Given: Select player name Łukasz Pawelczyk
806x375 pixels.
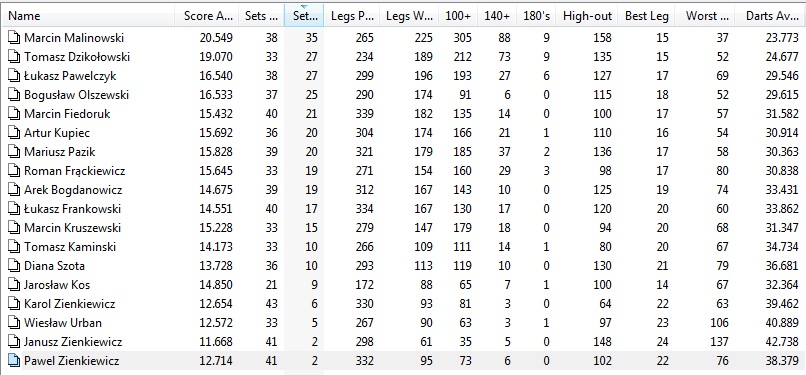Looking at the screenshot, I should pyautogui.click(x=70, y=76).
